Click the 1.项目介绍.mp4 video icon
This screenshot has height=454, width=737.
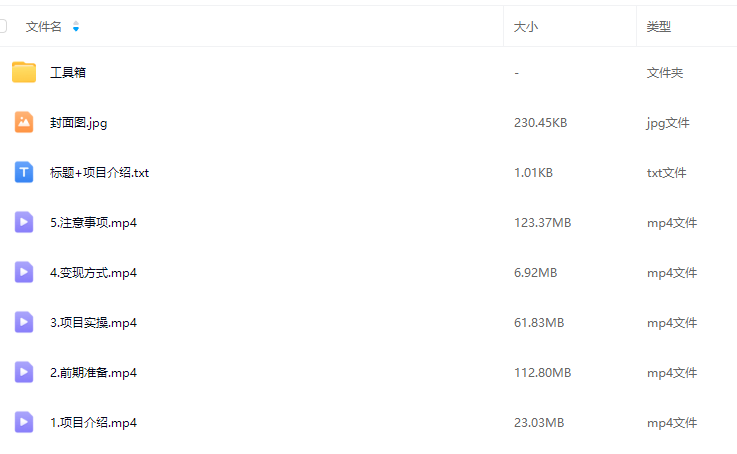(x=24, y=422)
